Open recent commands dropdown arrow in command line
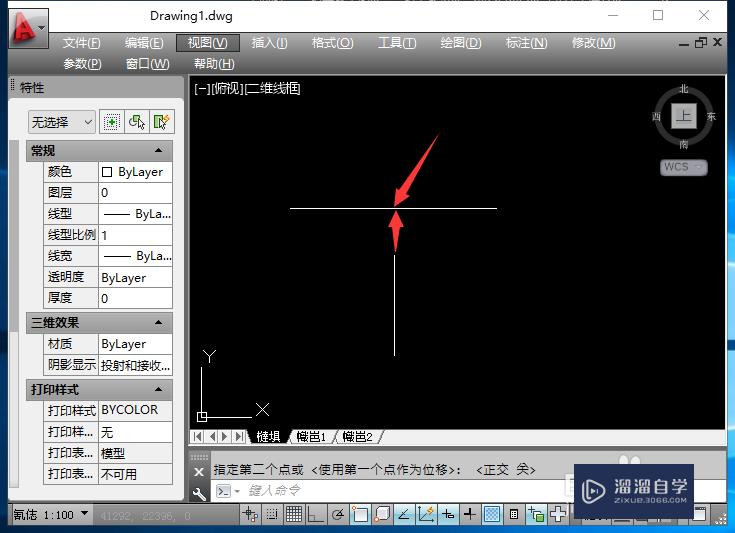This screenshot has height=533, width=735. (x=237, y=491)
